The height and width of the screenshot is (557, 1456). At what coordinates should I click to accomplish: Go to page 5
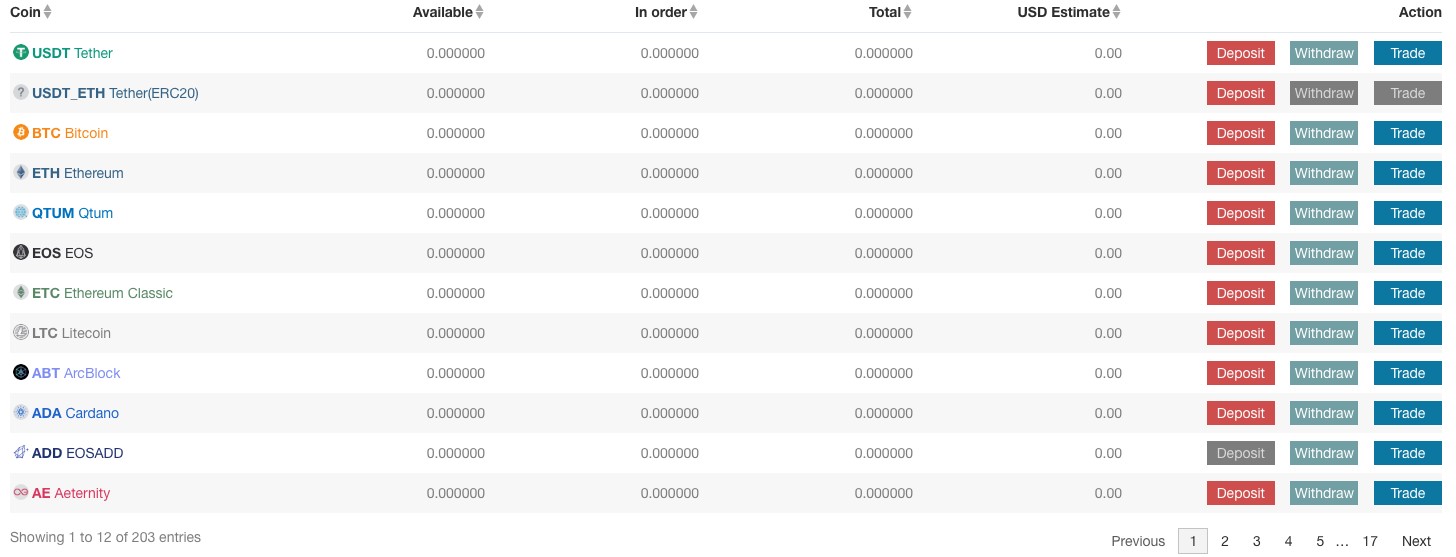pos(1320,541)
